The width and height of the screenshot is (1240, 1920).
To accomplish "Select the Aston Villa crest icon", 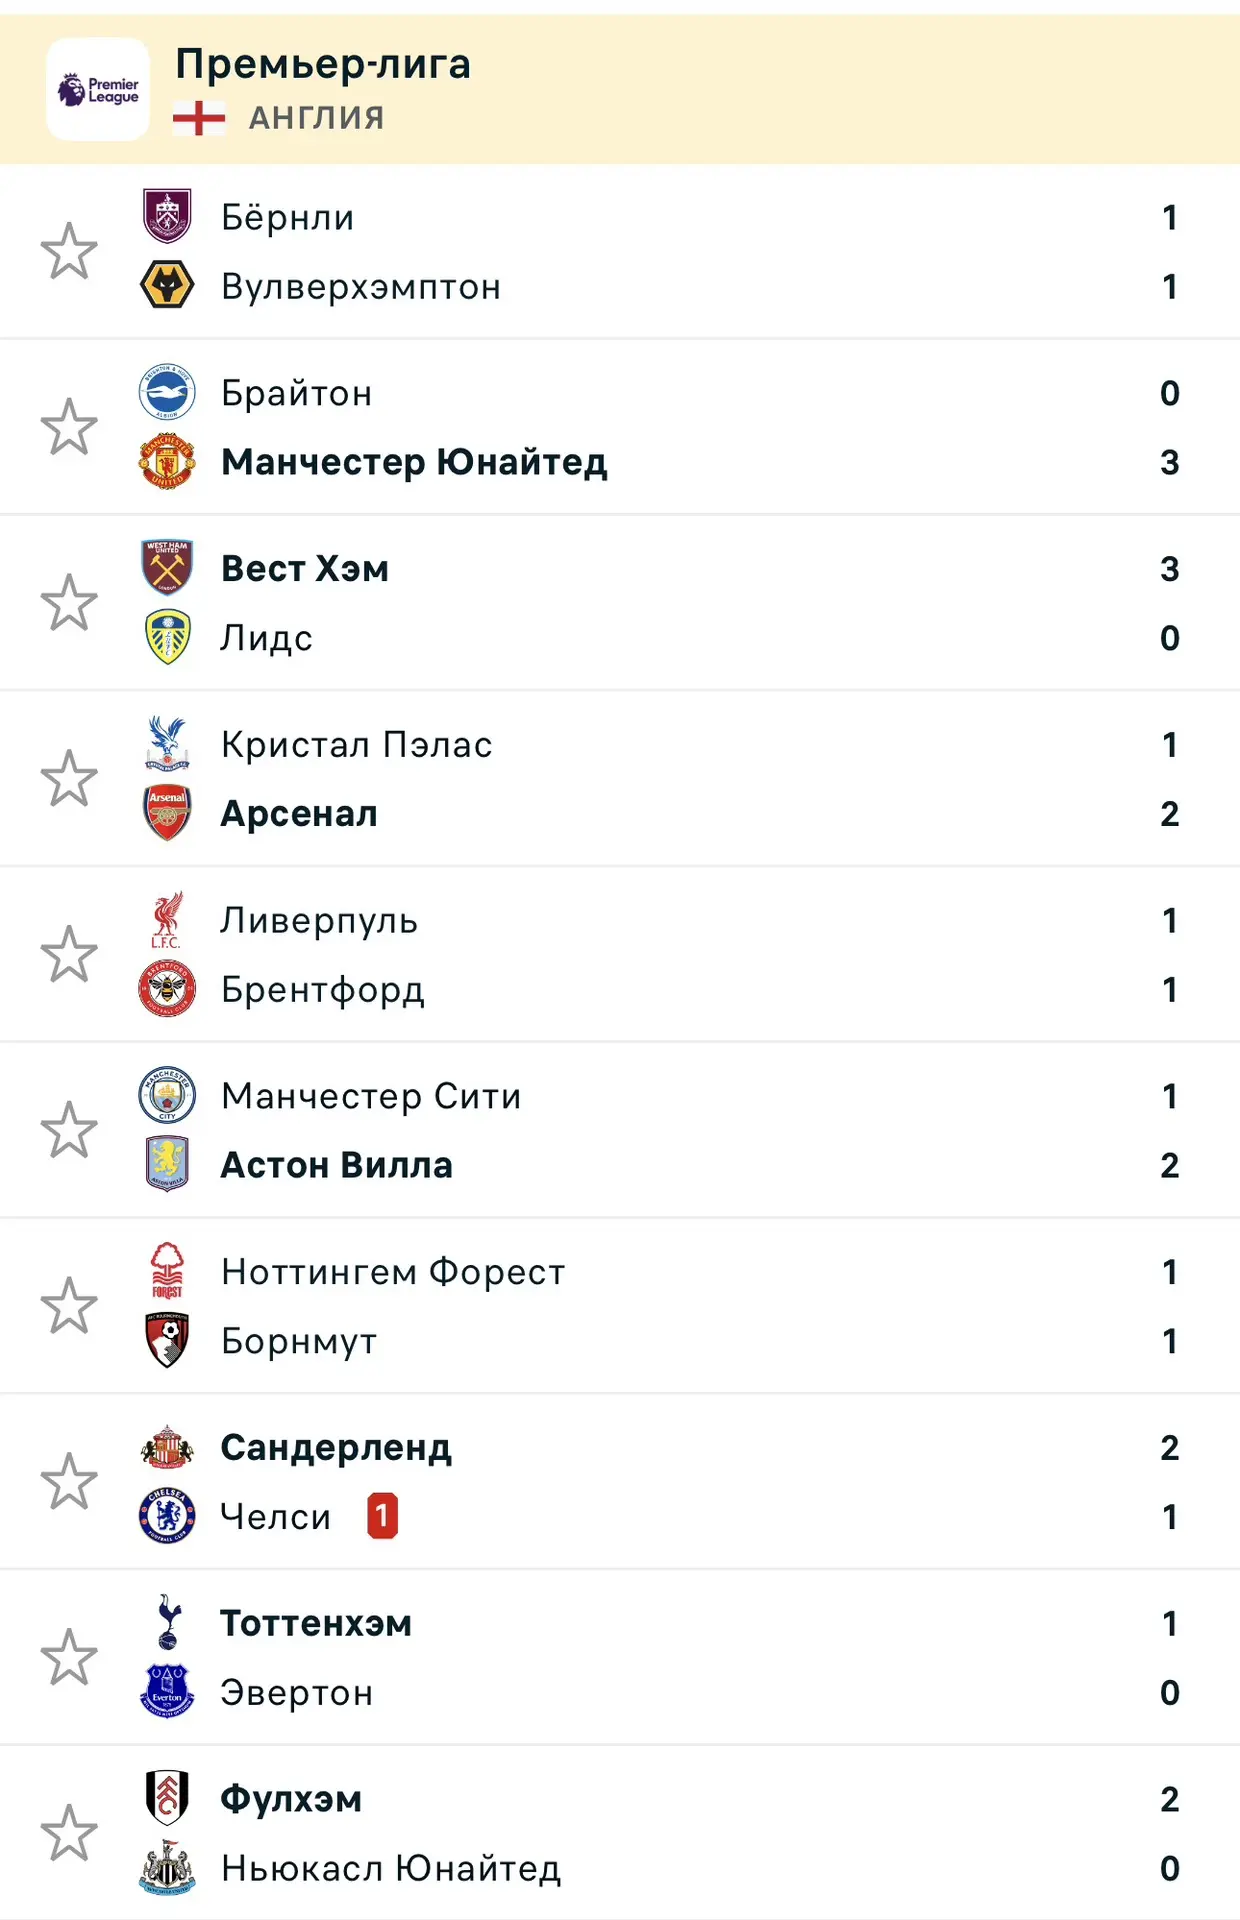I will pyautogui.click(x=167, y=1164).
